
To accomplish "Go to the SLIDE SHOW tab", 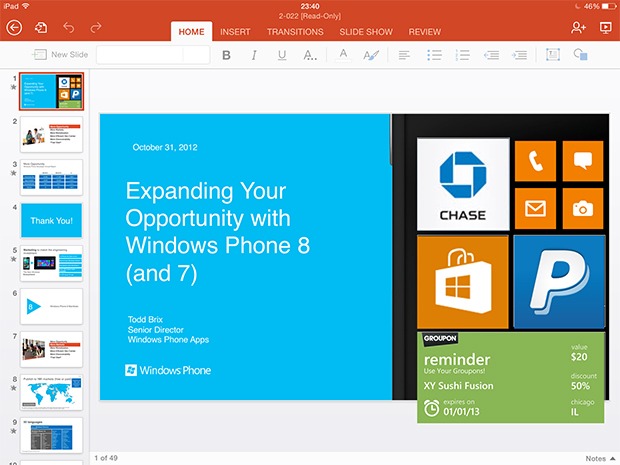I will [364, 32].
